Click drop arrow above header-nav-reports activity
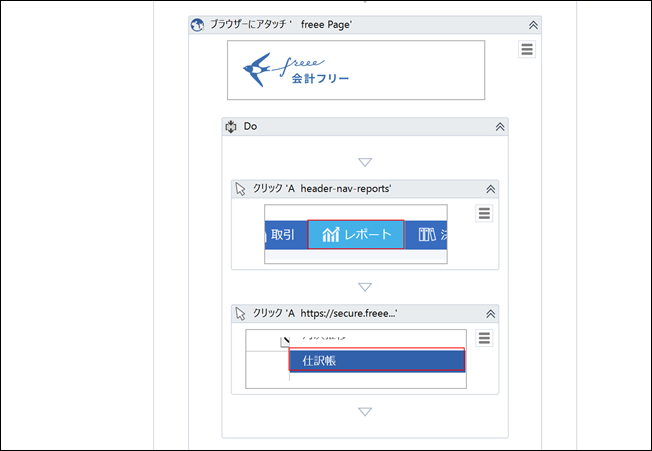Screen dimensions: 652x451 click(x=365, y=162)
